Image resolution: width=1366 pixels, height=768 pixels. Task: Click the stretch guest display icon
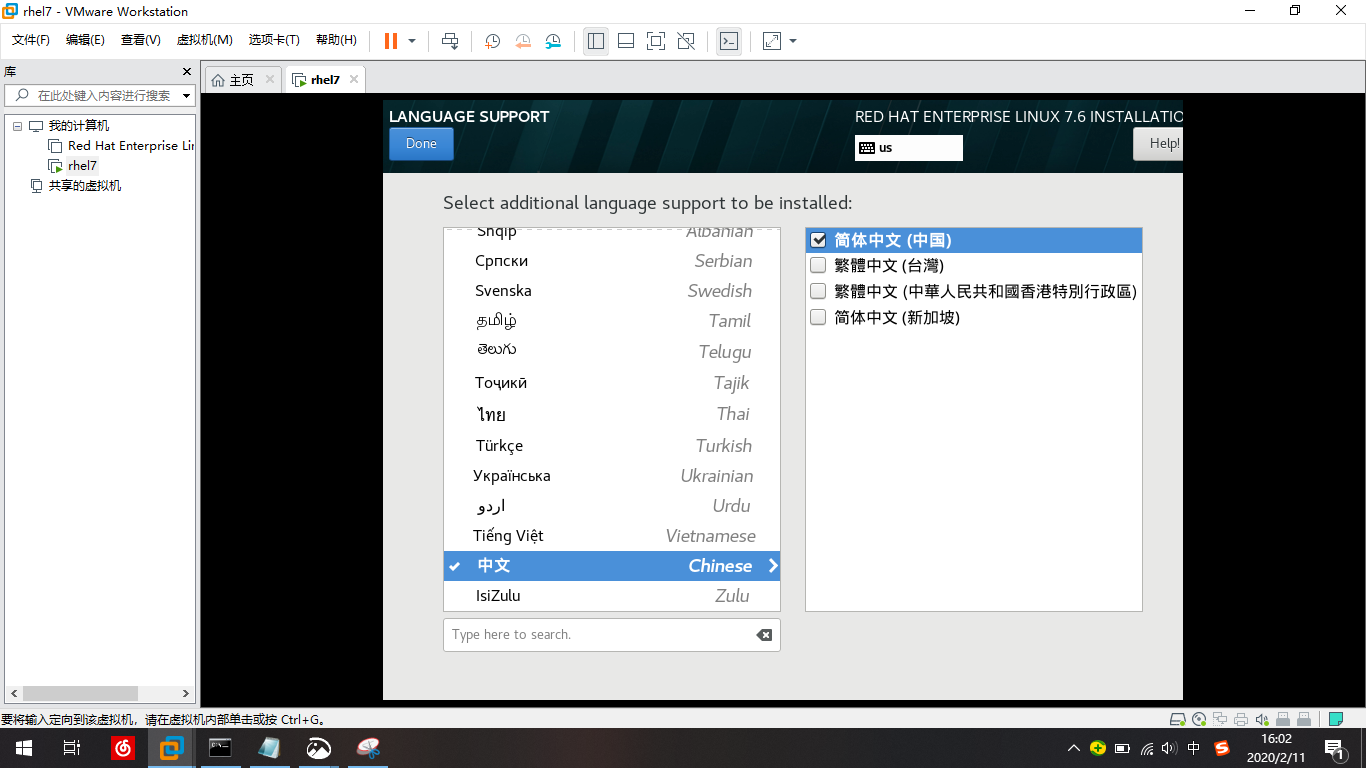772,41
